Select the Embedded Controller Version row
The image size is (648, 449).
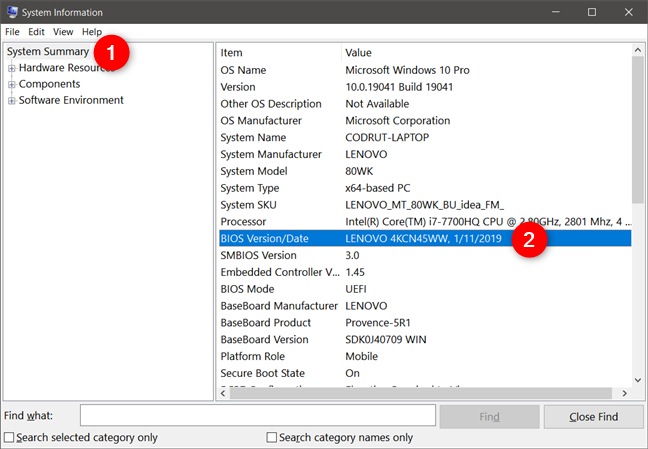425,272
